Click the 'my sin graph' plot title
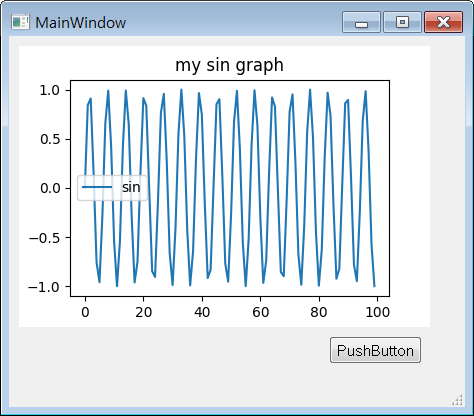The width and height of the screenshot is (474, 416). point(229,65)
